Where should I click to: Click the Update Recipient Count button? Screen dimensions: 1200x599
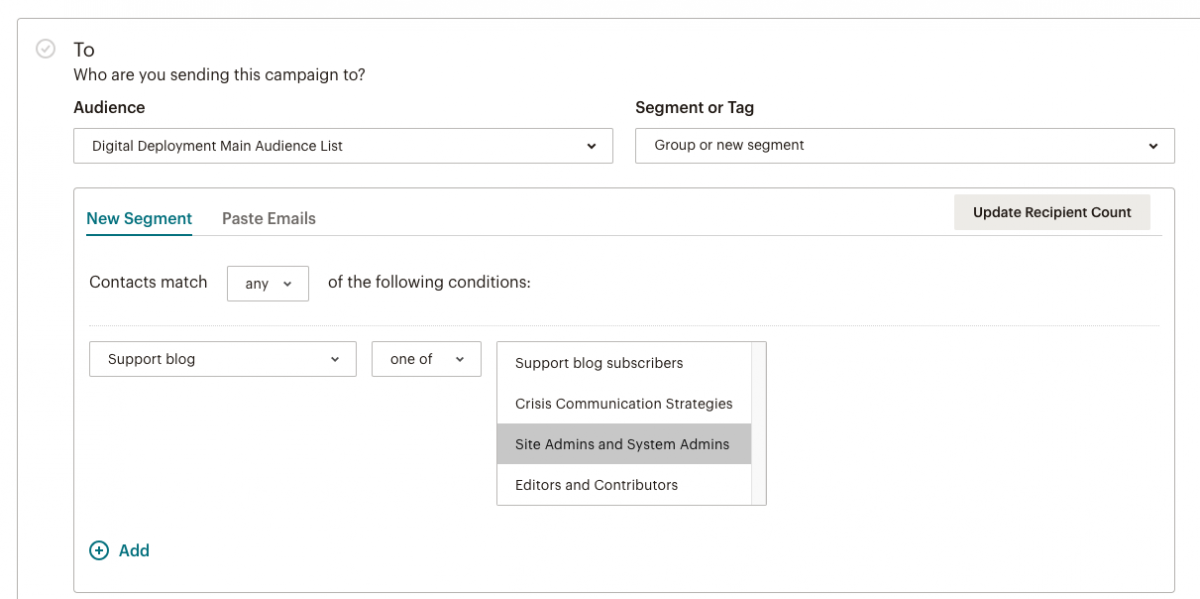[x=1052, y=212]
